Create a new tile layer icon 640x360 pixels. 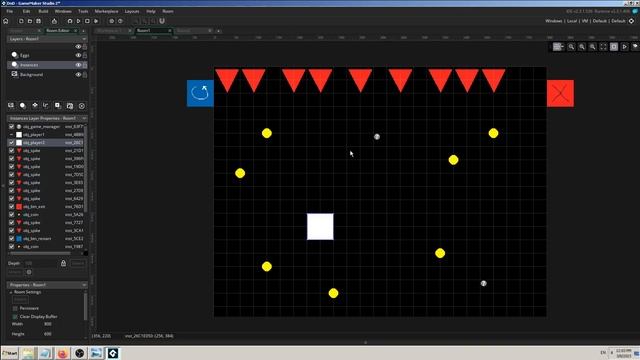coord(35,106)
